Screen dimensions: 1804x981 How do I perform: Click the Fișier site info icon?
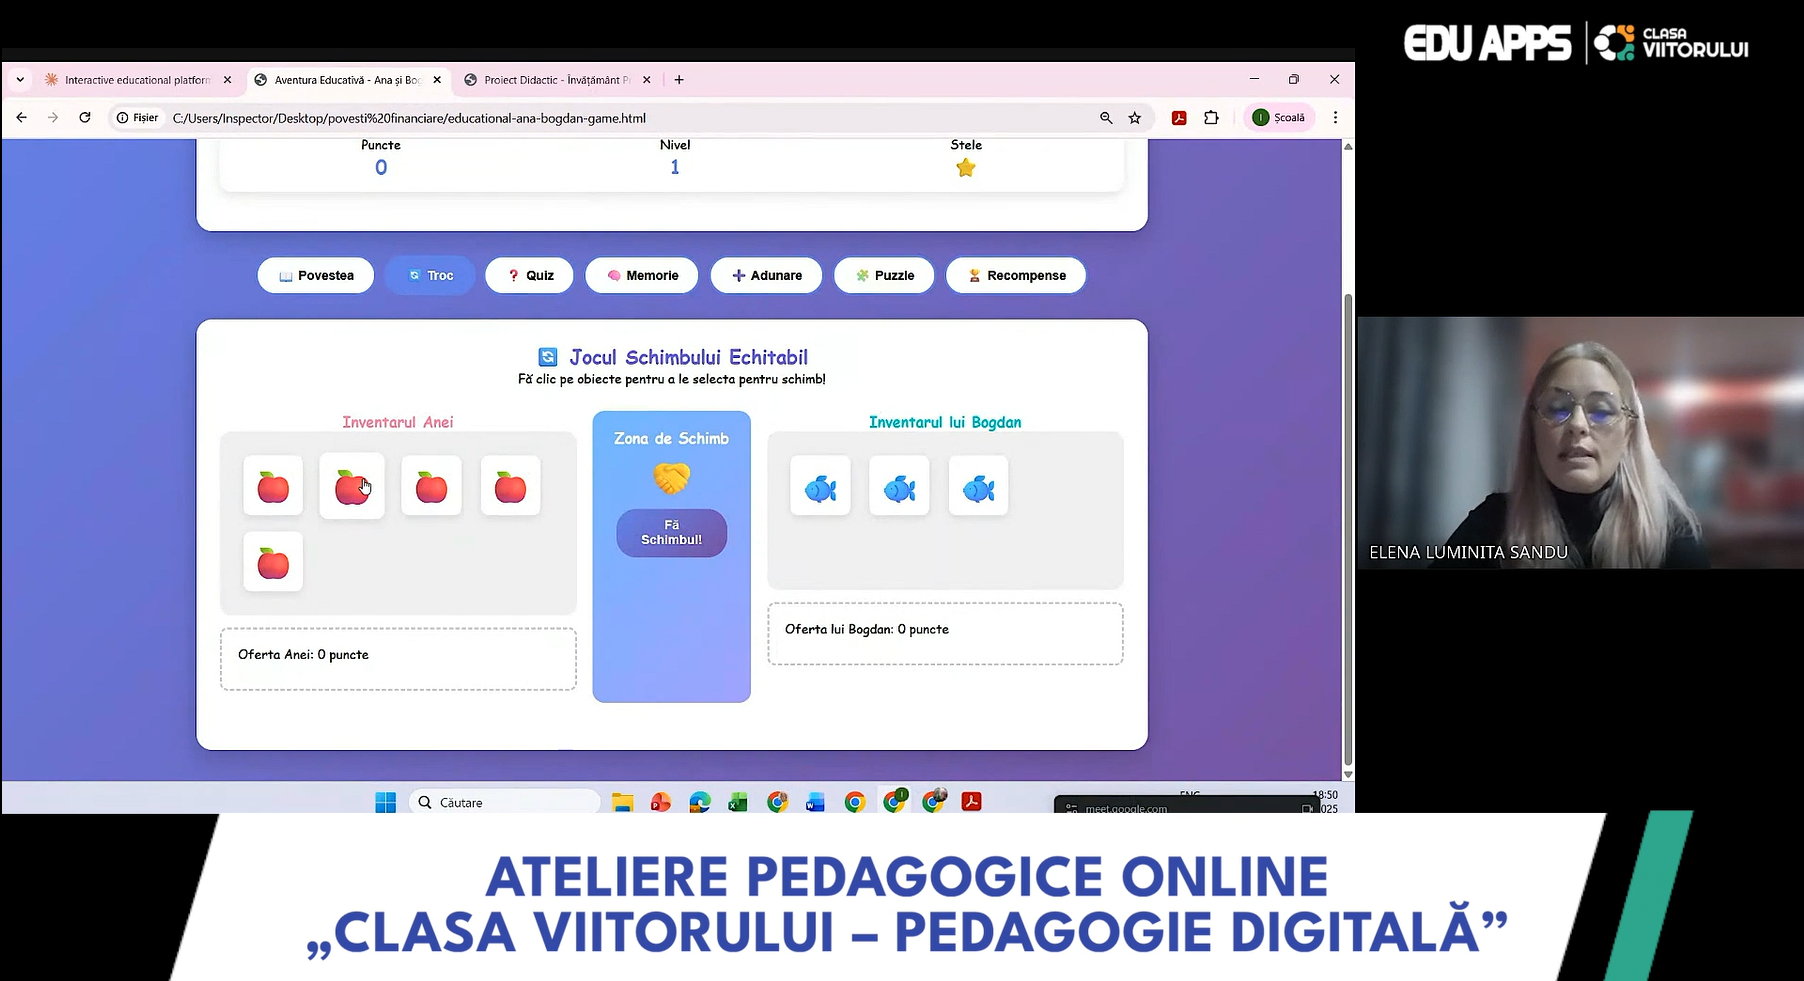coord(137,118)
